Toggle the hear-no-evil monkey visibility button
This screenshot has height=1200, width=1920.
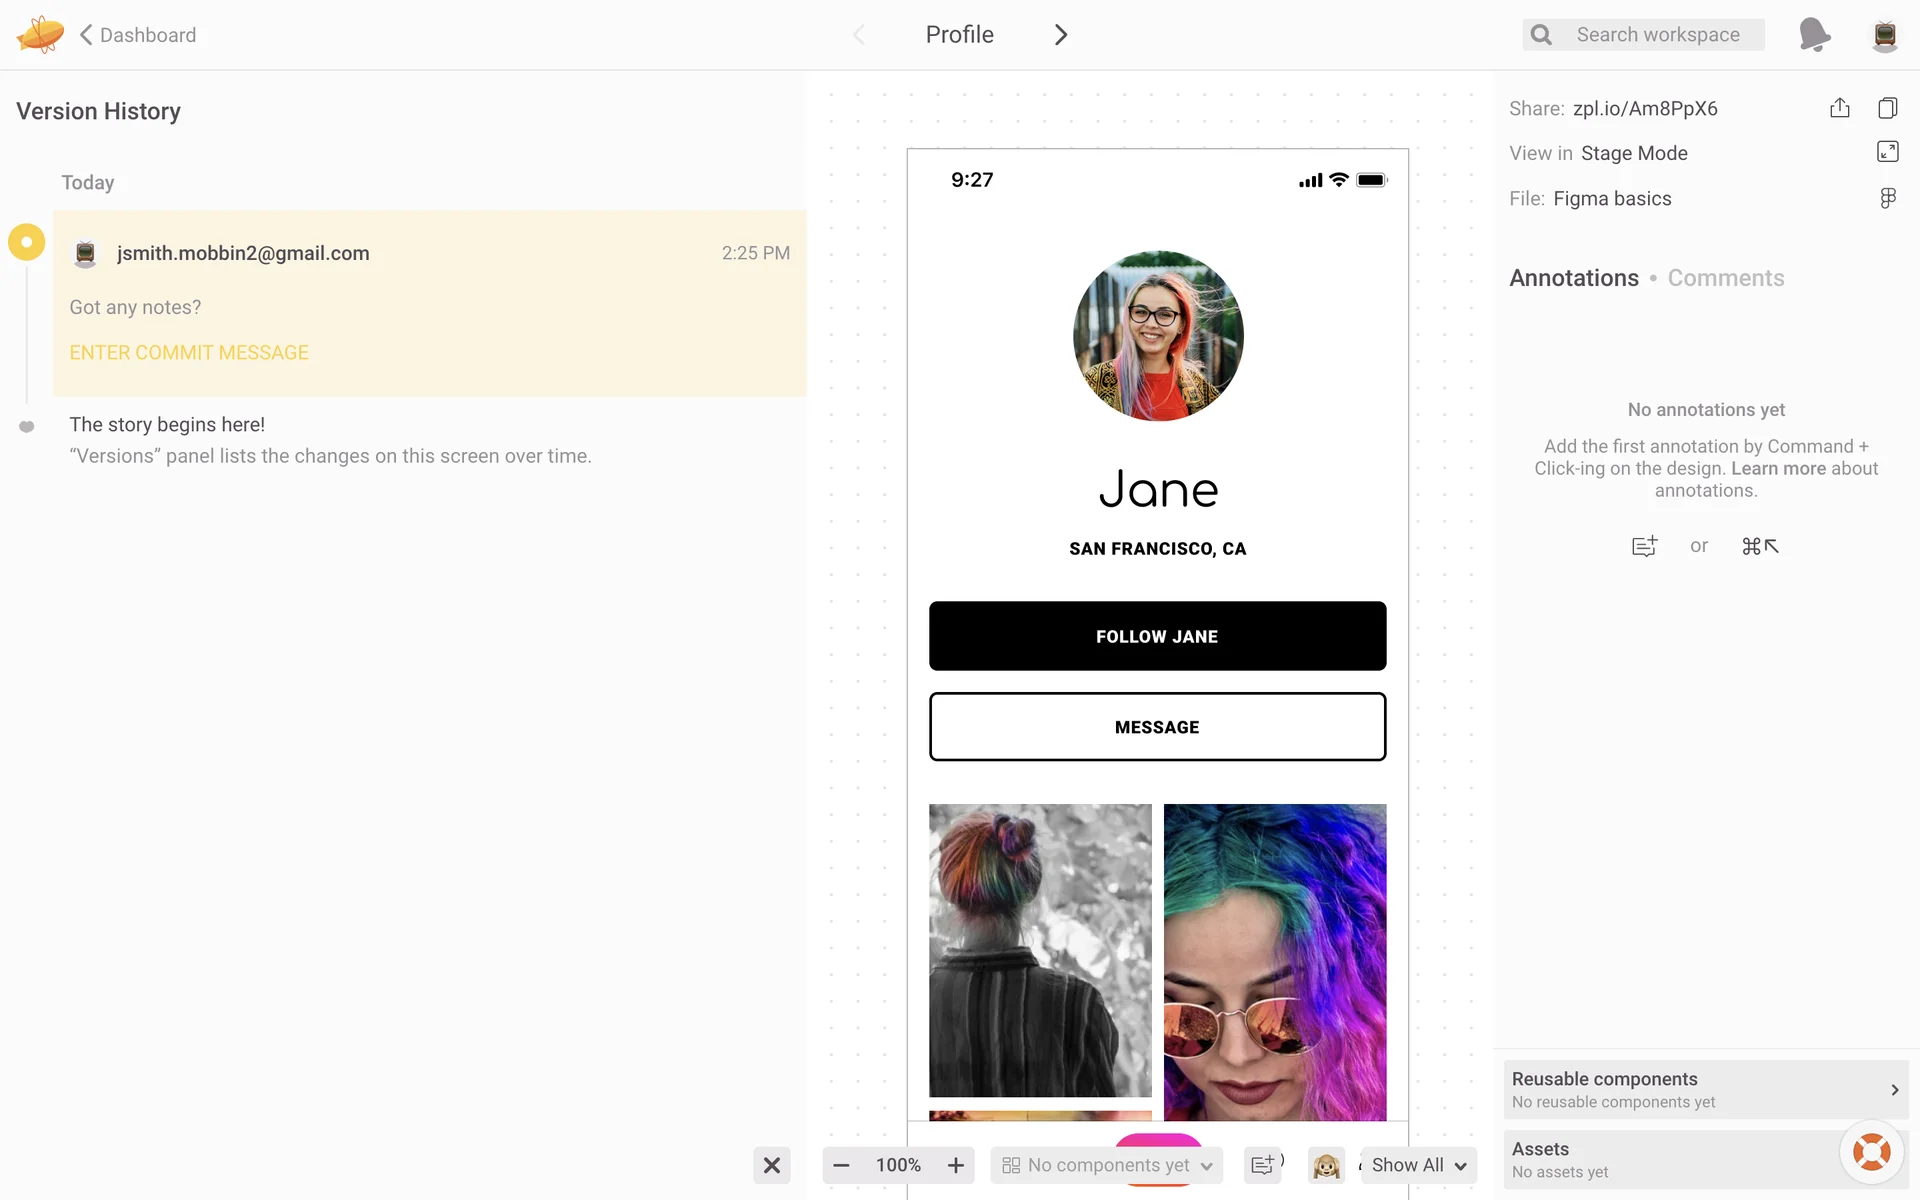[1326, 1165]
